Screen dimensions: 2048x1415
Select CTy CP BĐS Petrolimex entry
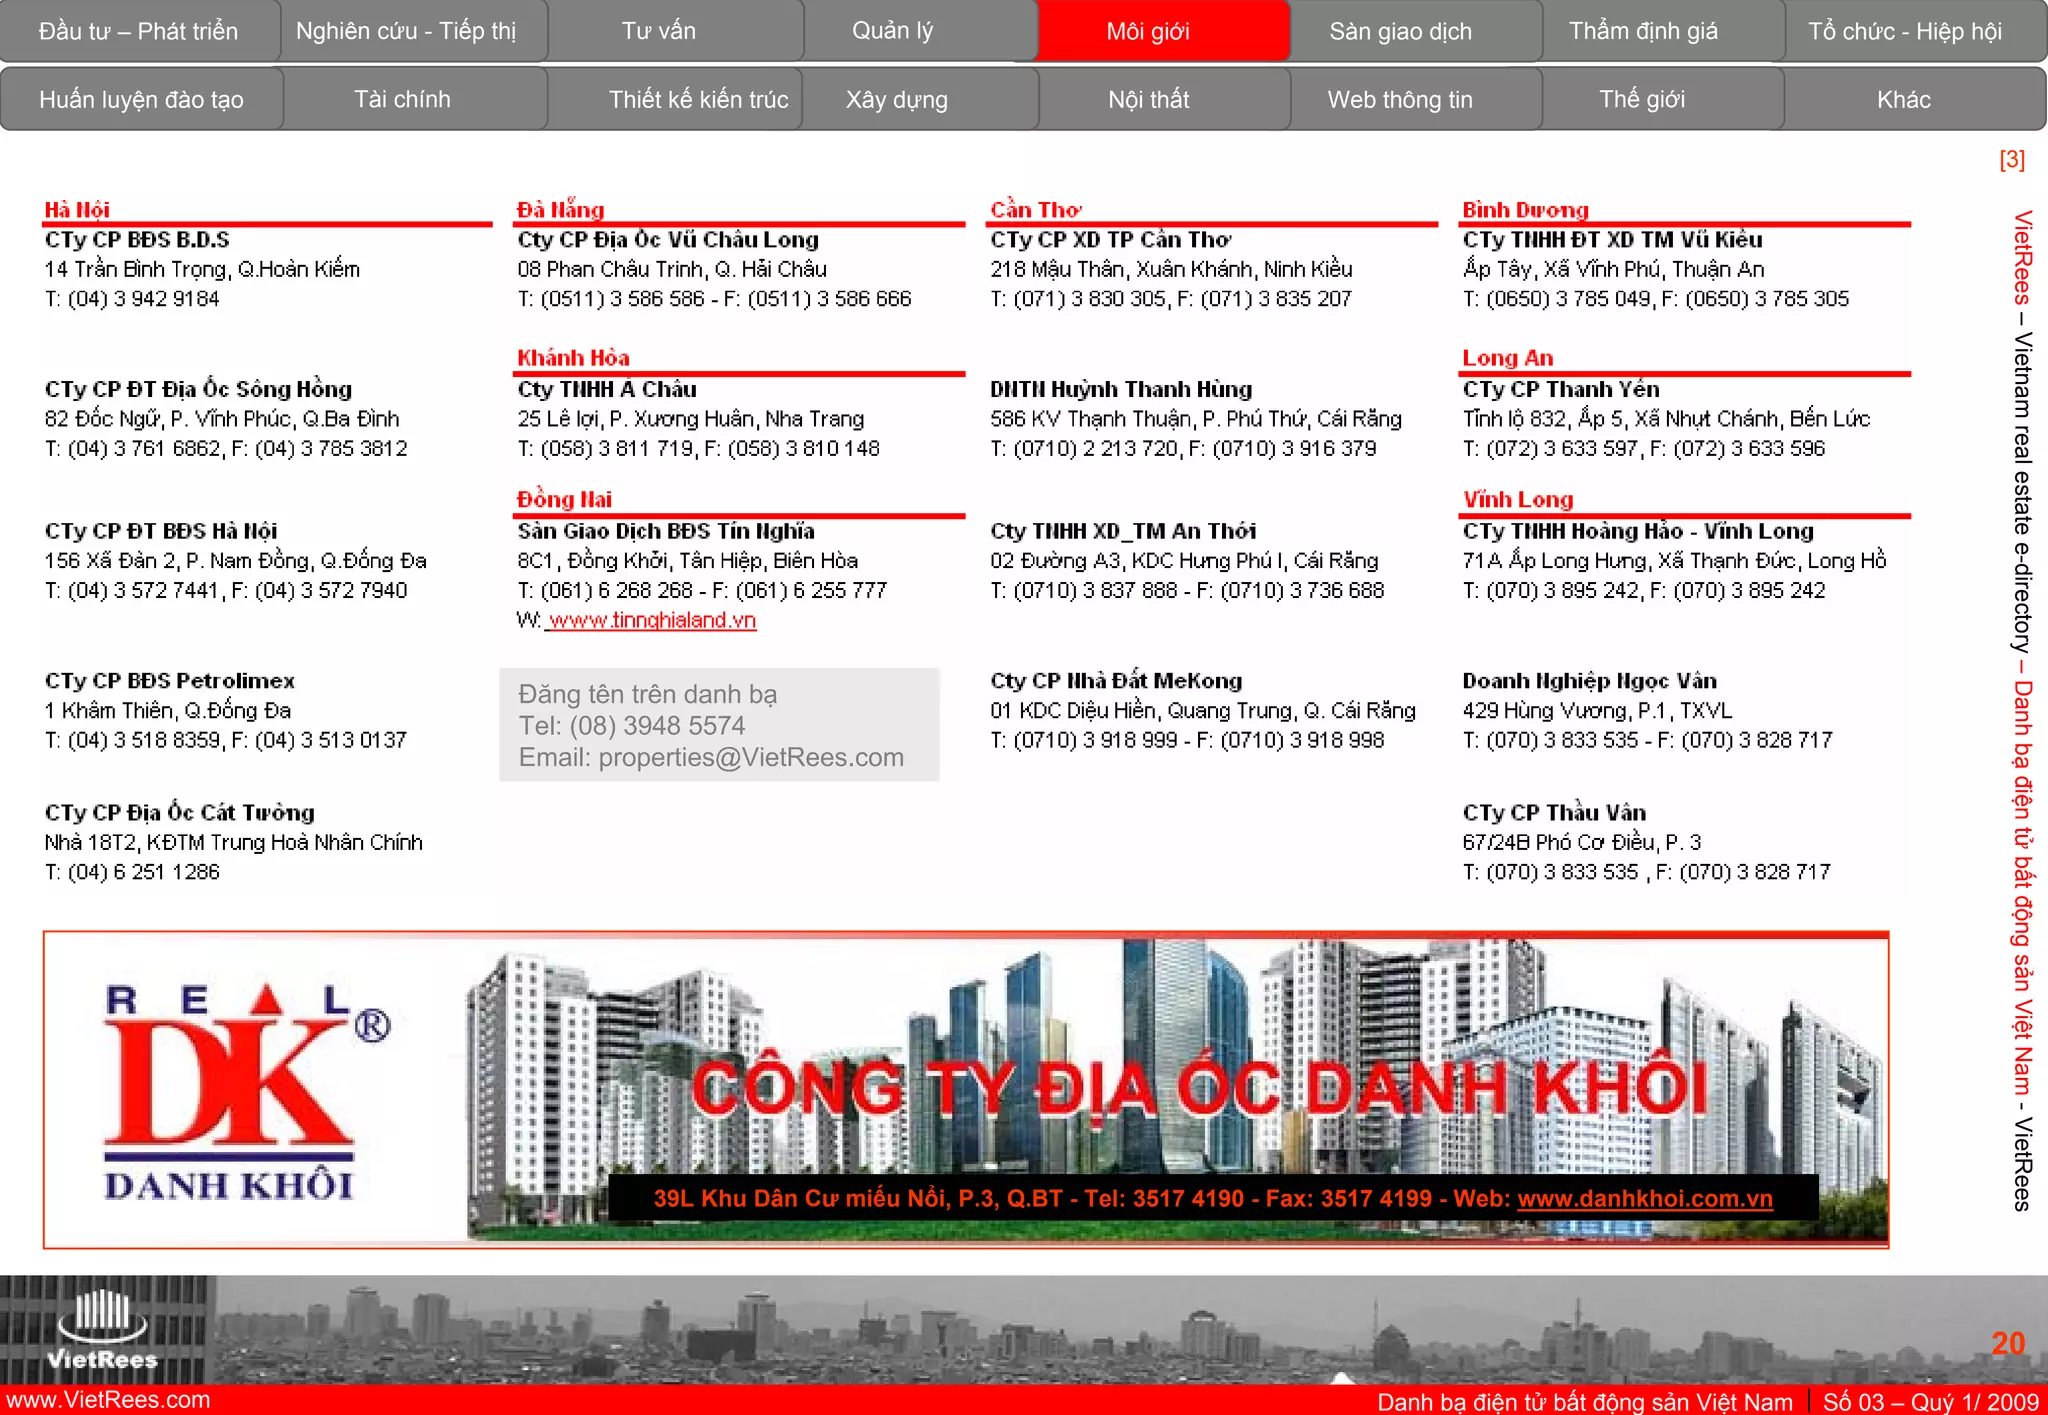[x=170, y=681]
